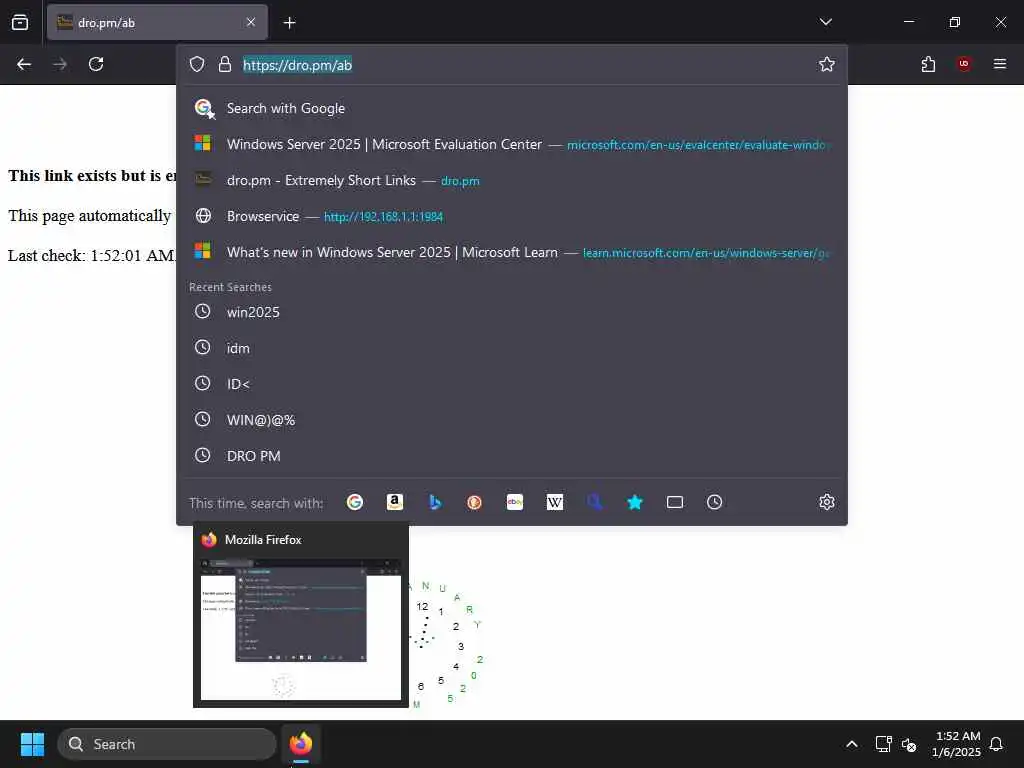The width and height of the screenshot is (1024, 768).
Task: Open search settings gear icon
Action: 827,502
